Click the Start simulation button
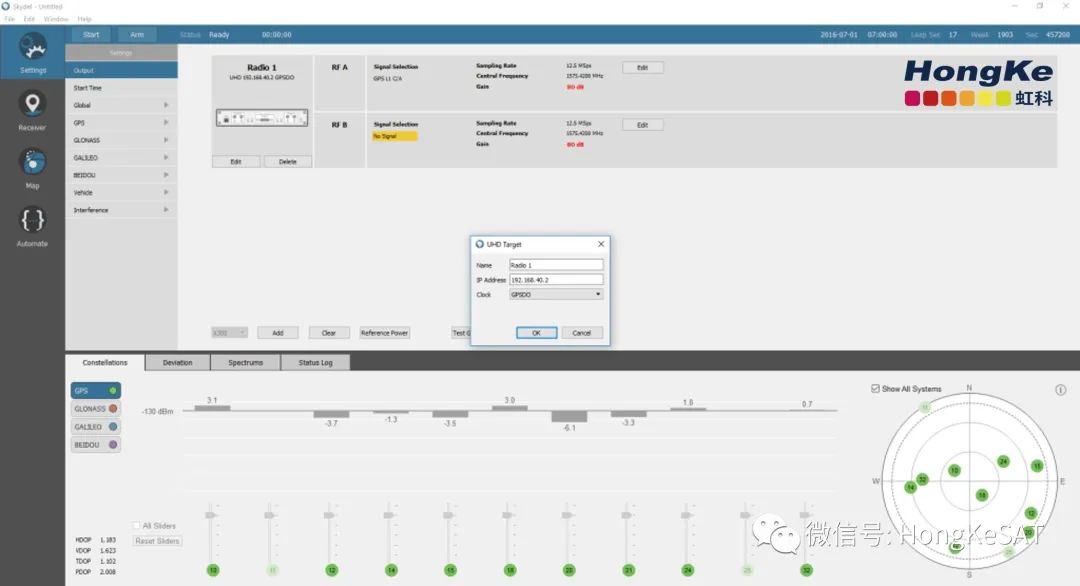This screenshot has height=586, width=1080. point(91,34)
